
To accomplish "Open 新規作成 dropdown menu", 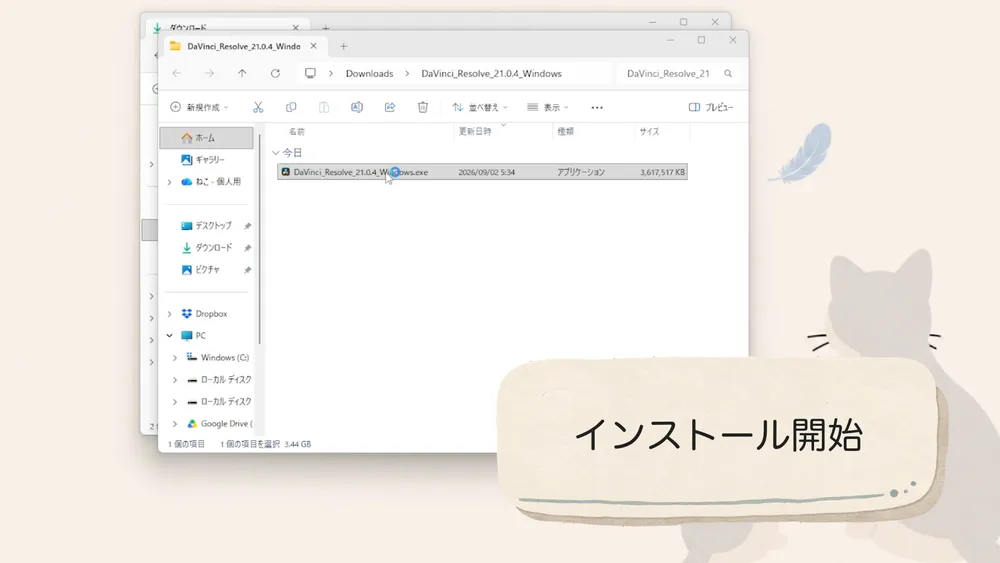I will tap(199, 107).
